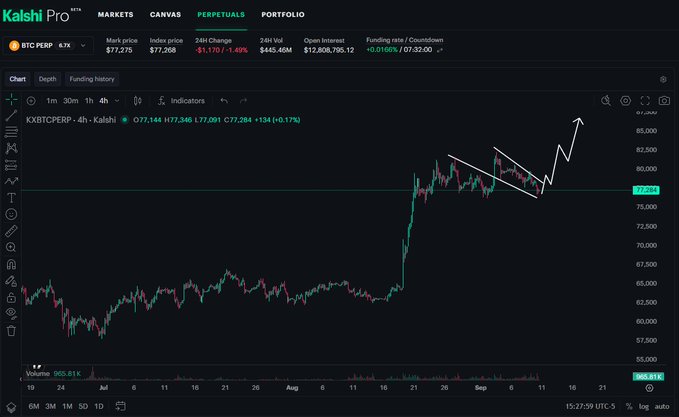Screen dimensions: 679x417
Task: Select the Text annotation tool
Action: (x=11, y=198)
